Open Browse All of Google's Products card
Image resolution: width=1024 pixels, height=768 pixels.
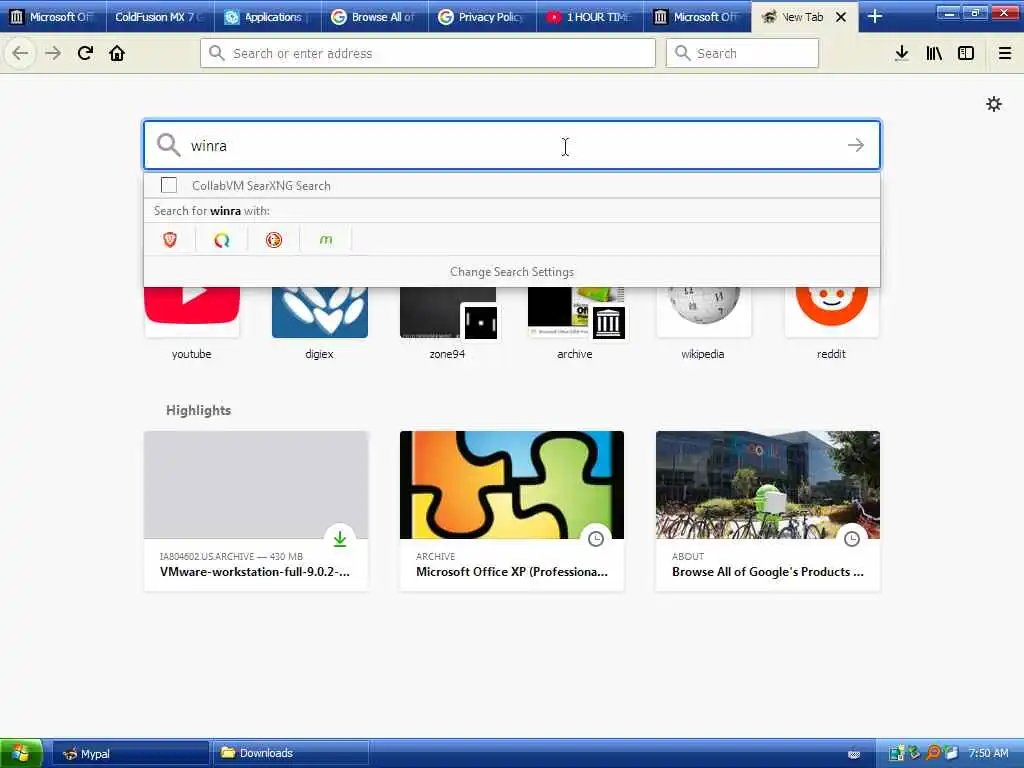pos(768,511)
